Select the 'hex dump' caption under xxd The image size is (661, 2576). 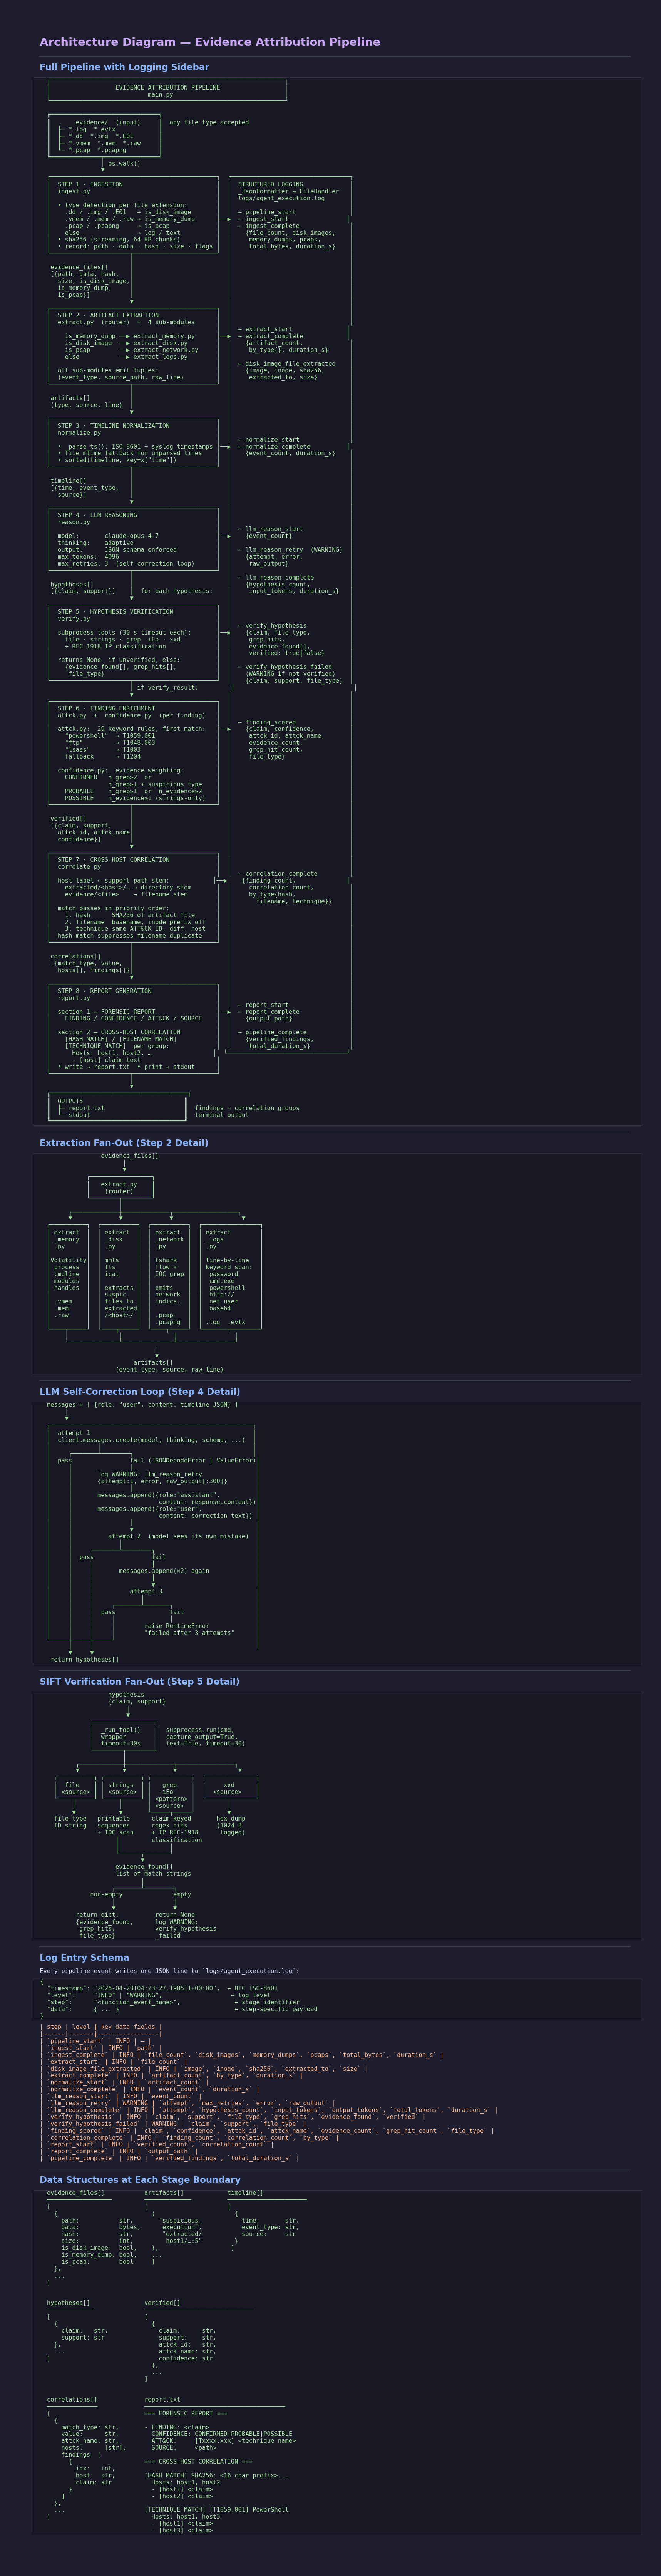pyautogui.click(x=231, y=1819)
